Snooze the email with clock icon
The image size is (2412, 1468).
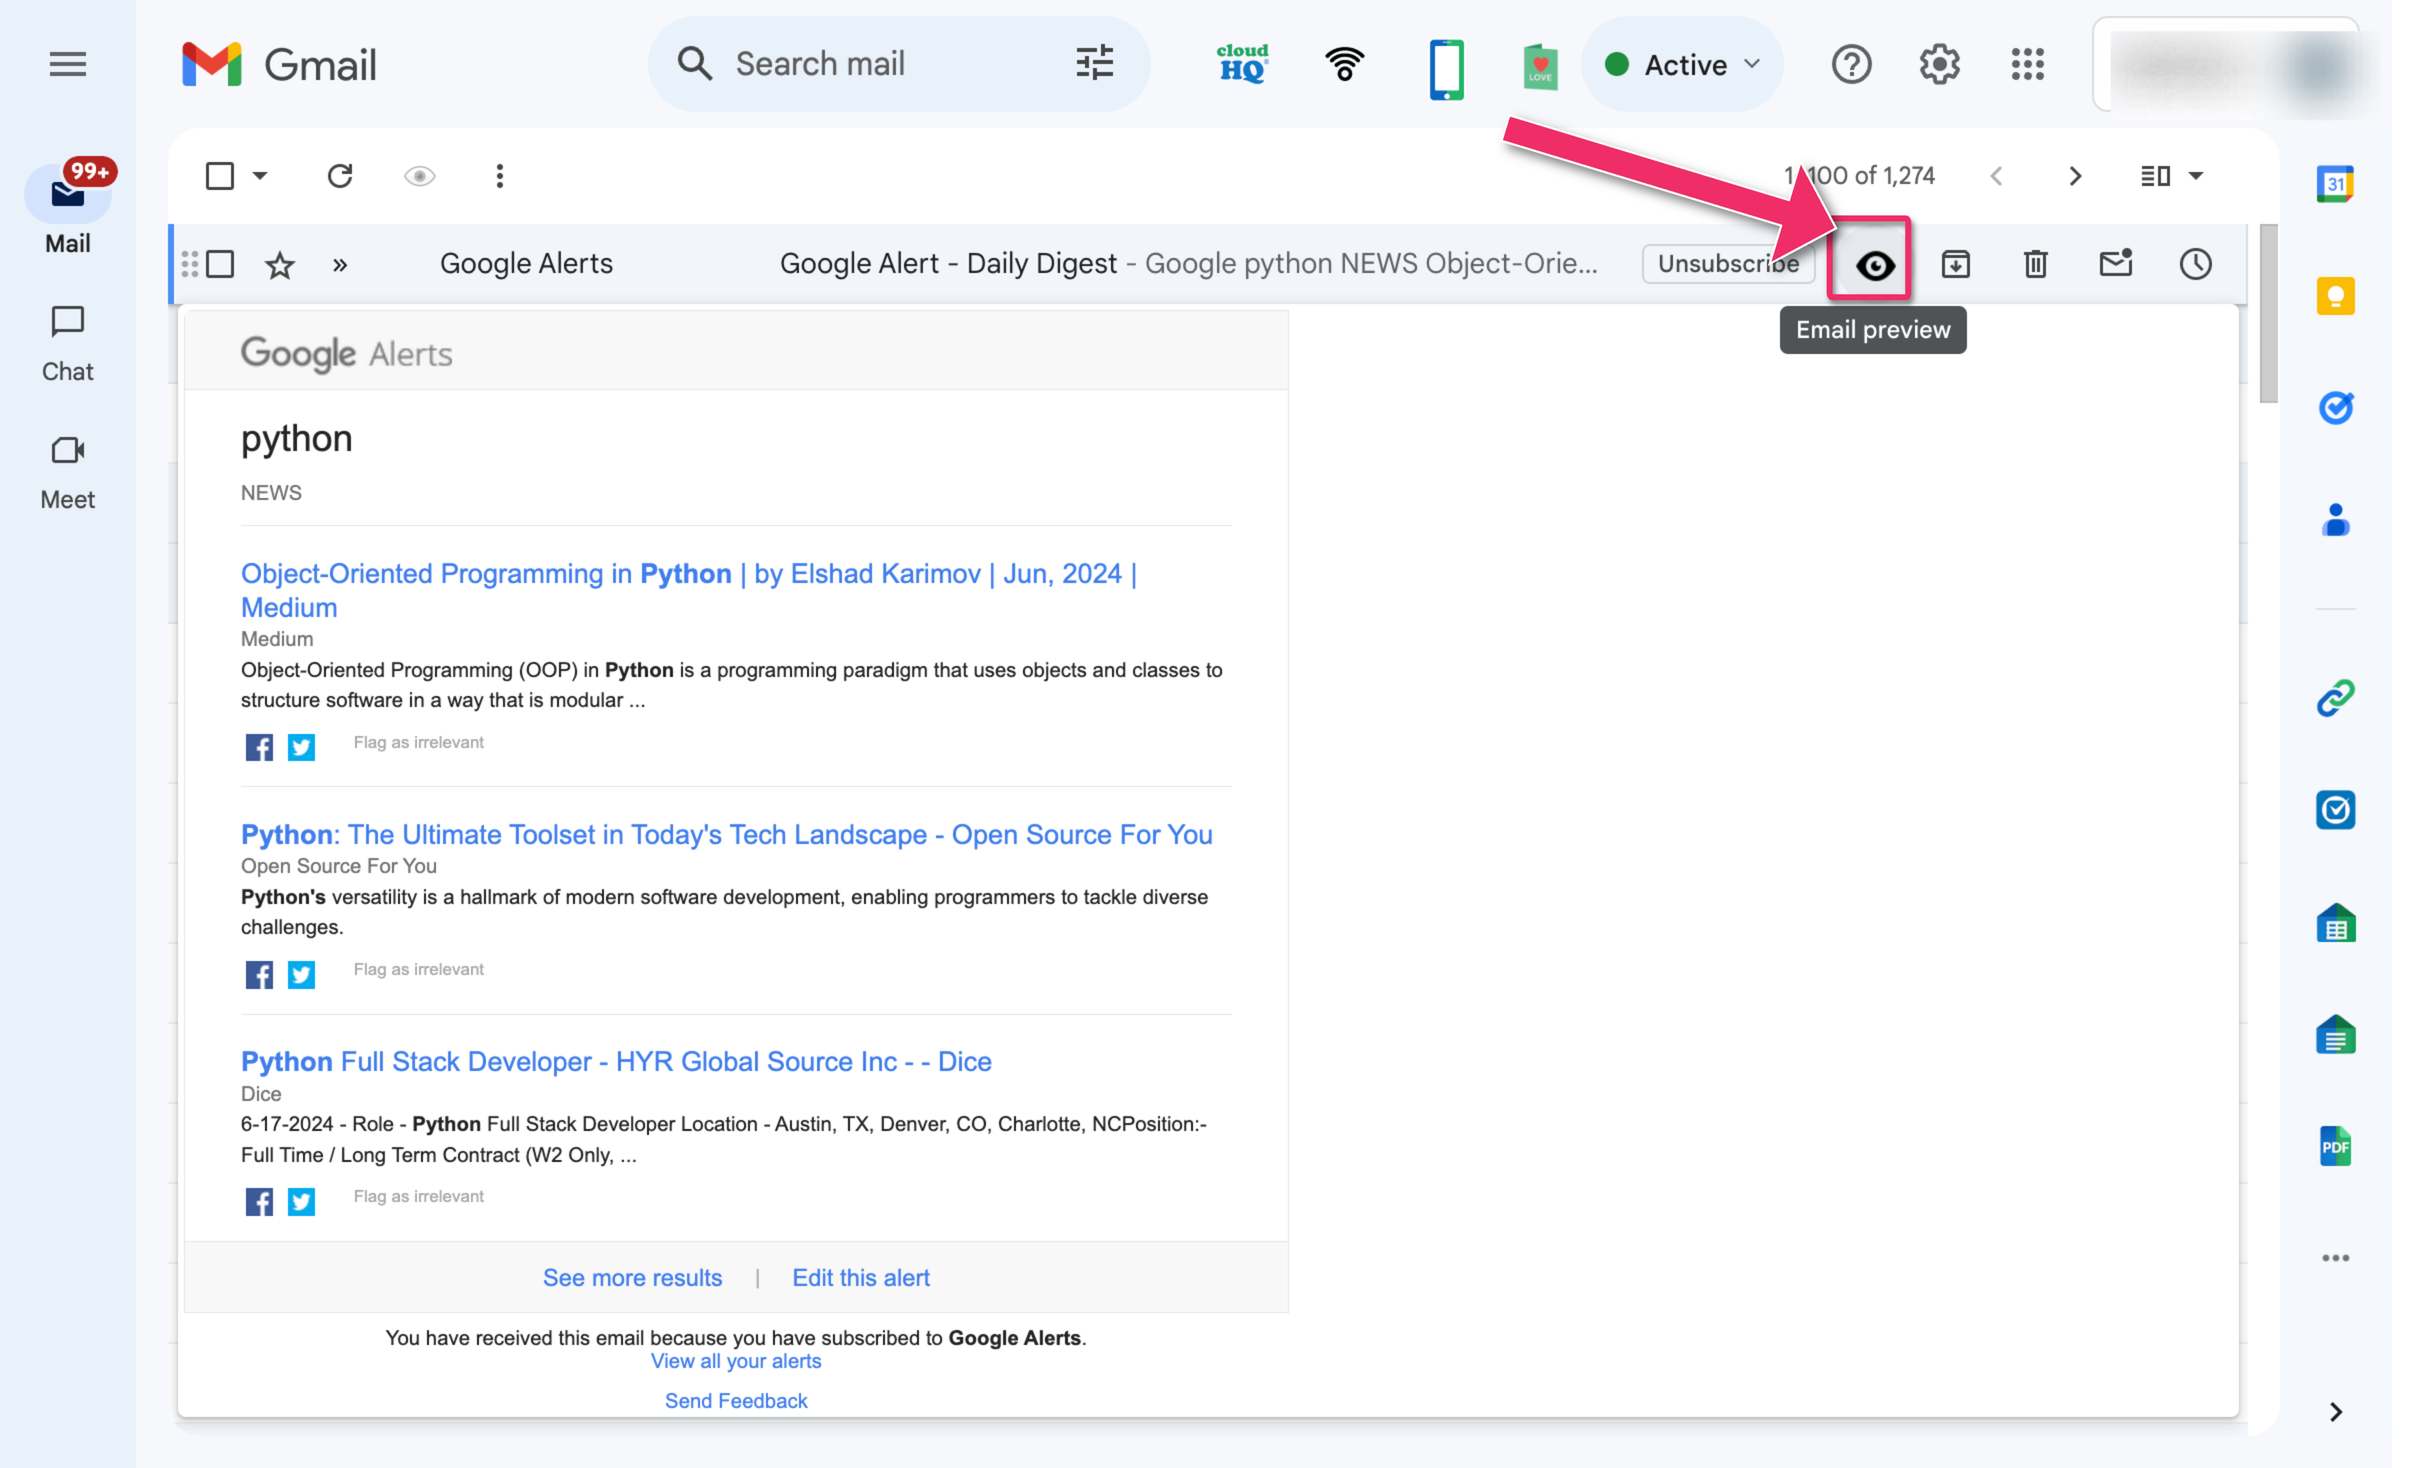click(2195, 265)
